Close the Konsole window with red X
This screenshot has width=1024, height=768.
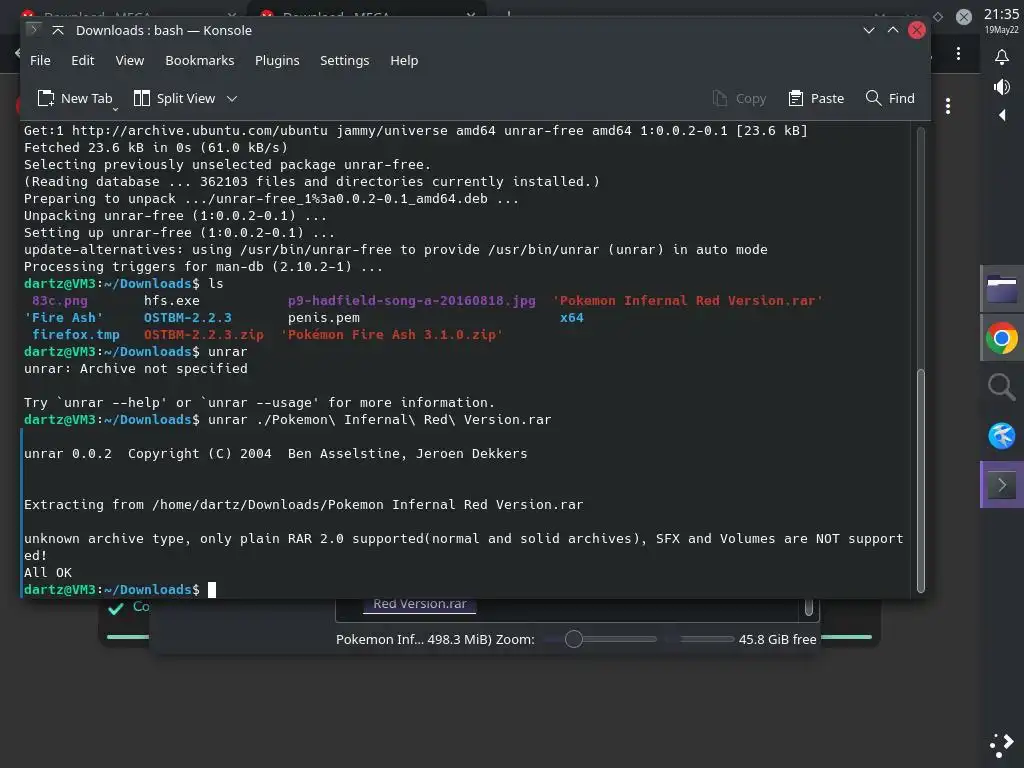(917, 30)
